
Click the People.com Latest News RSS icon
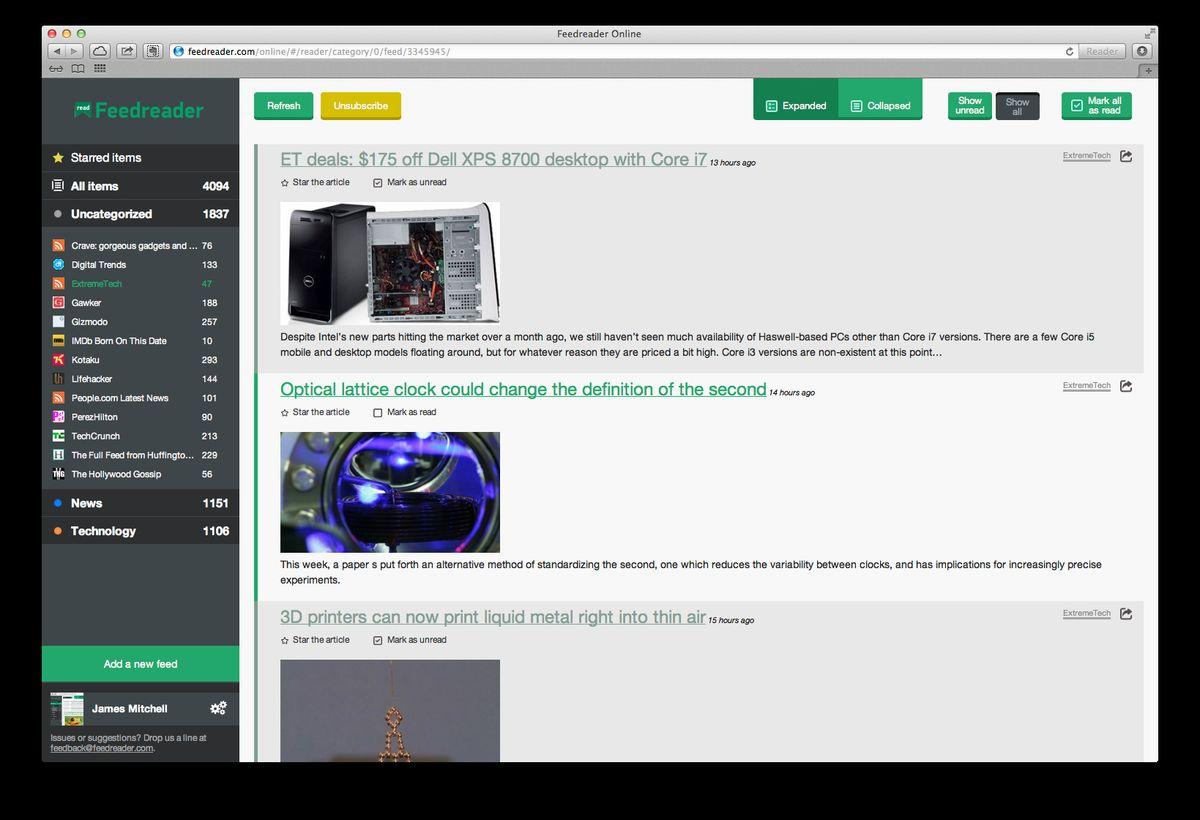pyautogui.click(x=59, y=398)
